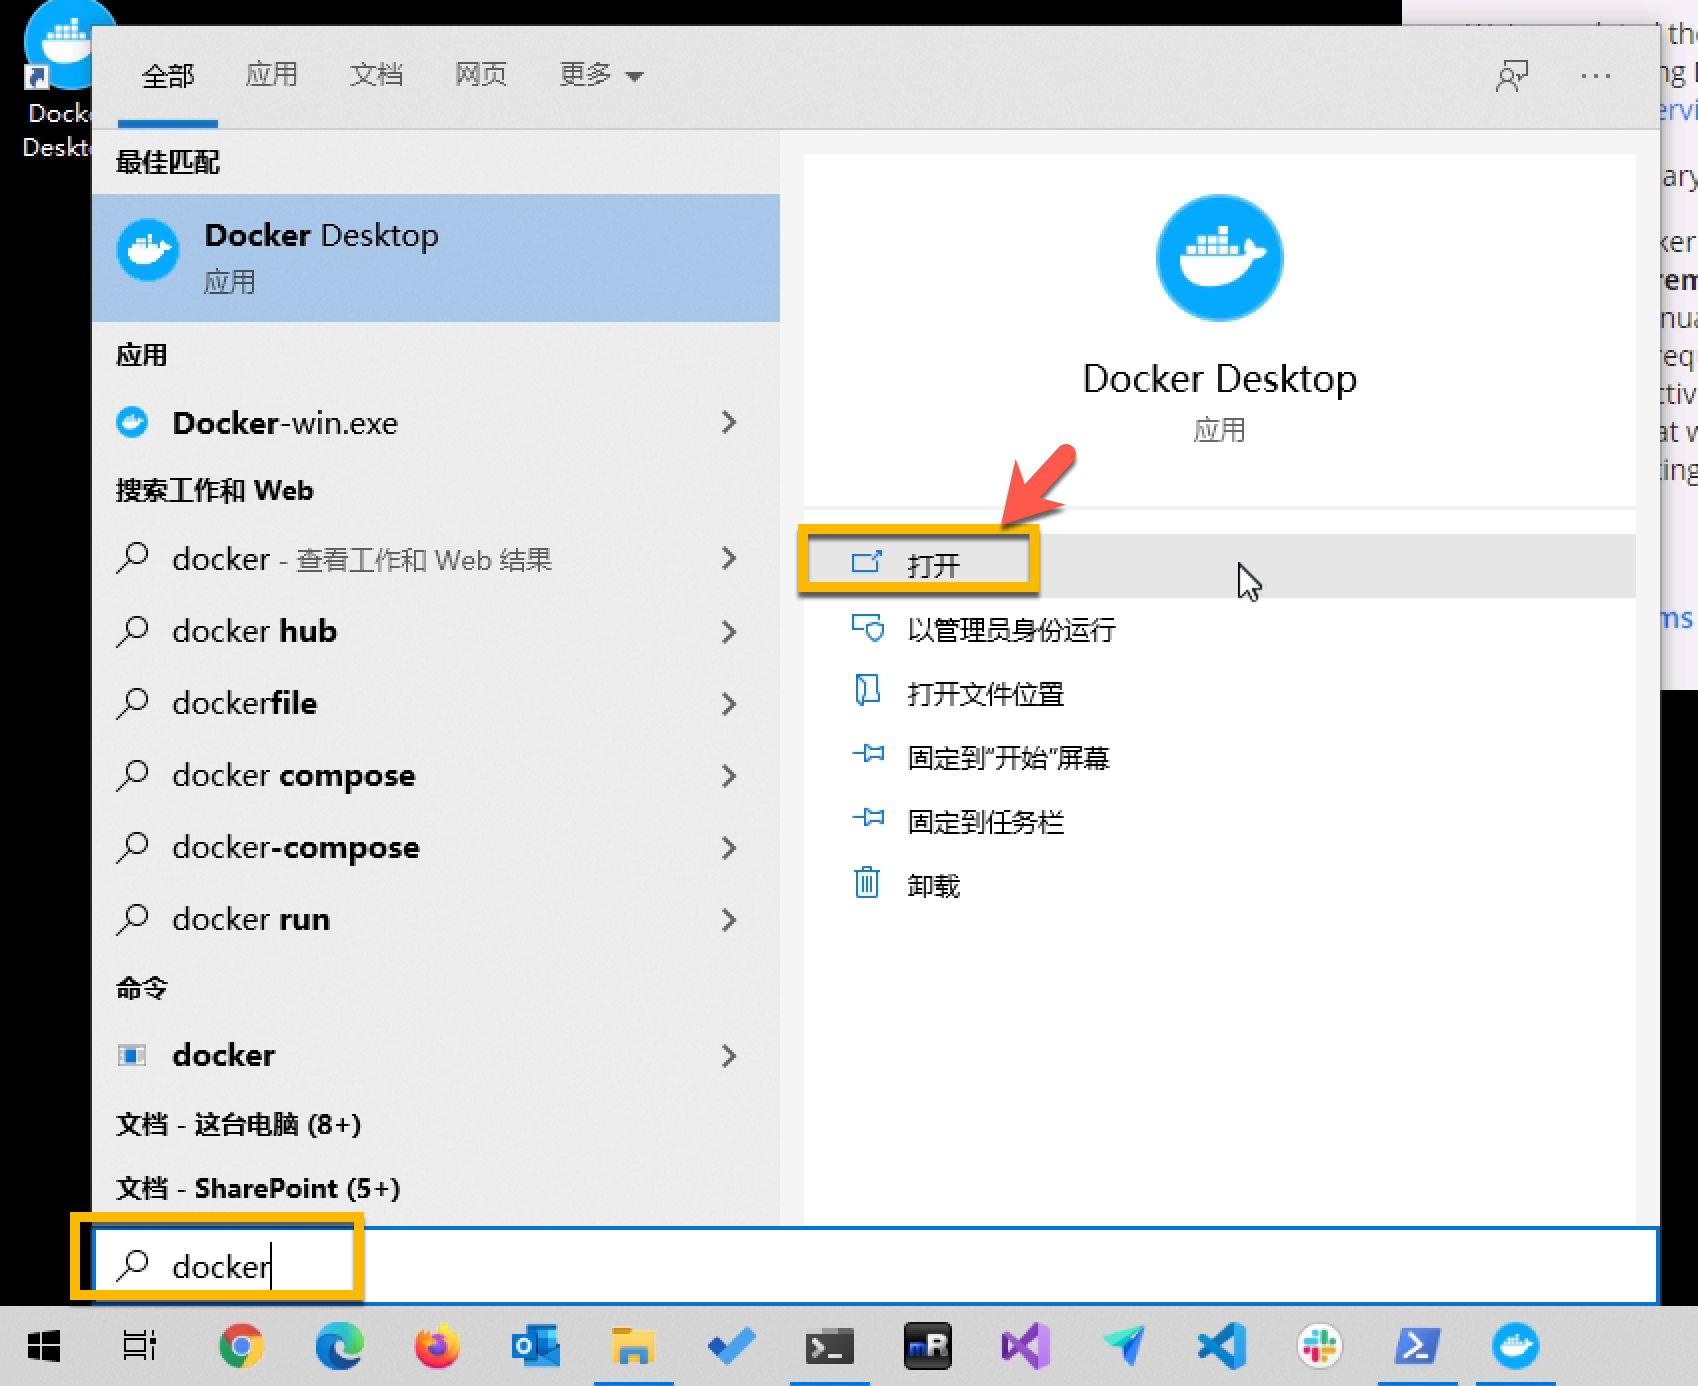The image size is (1698, 1386).
Task: Open the terminal icon on the taskbar
Action: [829, 1346]
